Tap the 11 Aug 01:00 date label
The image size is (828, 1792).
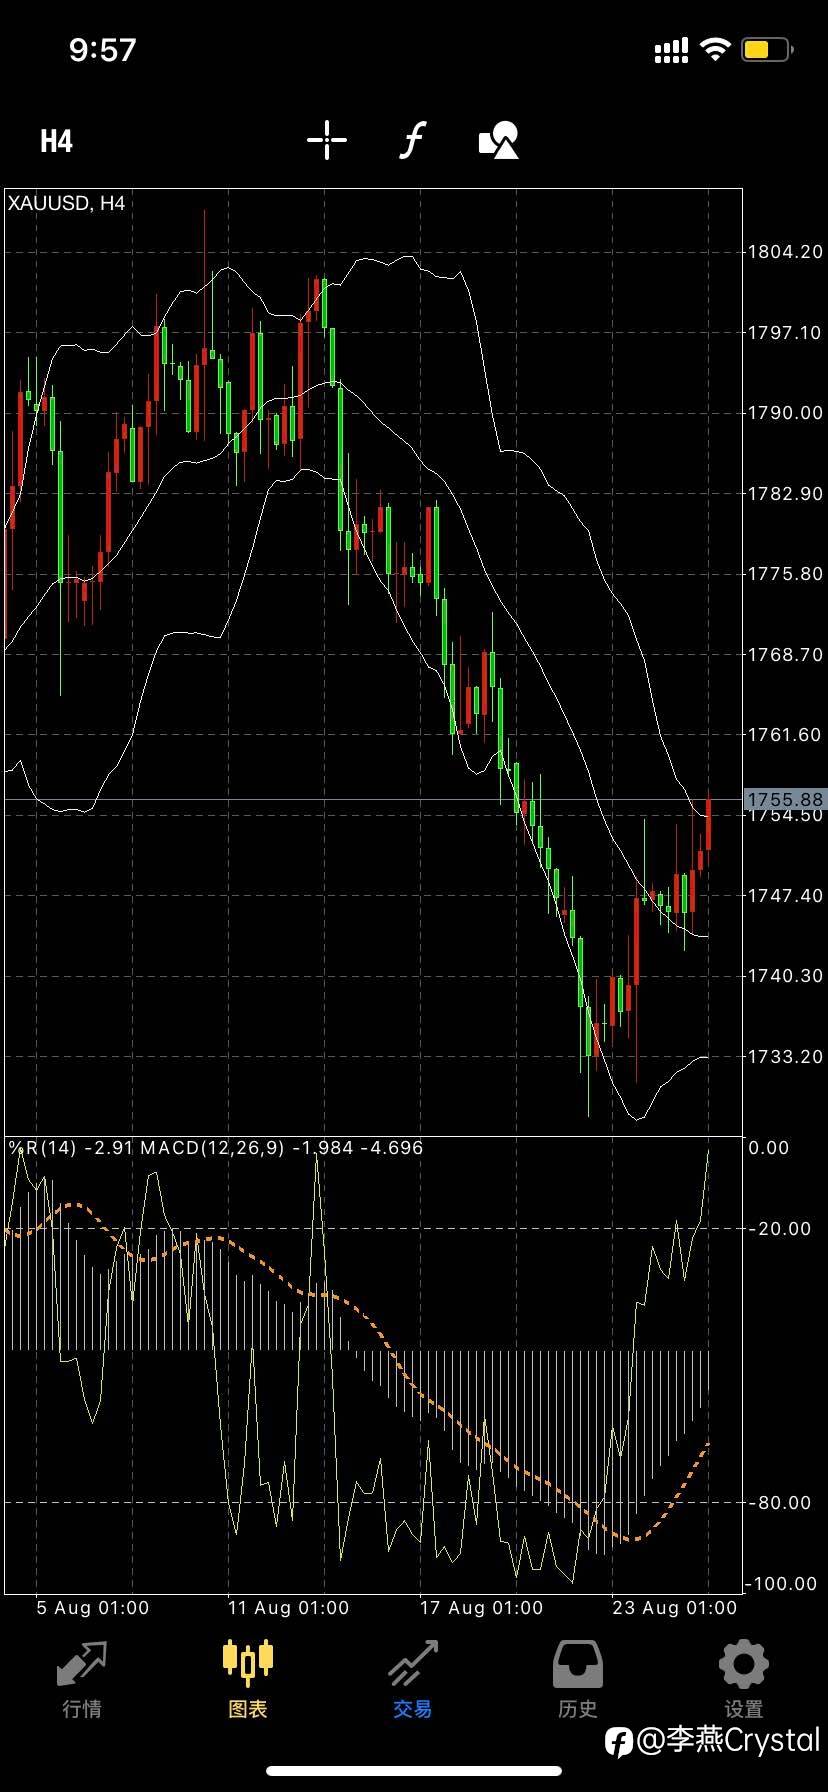click(288, 1608)
